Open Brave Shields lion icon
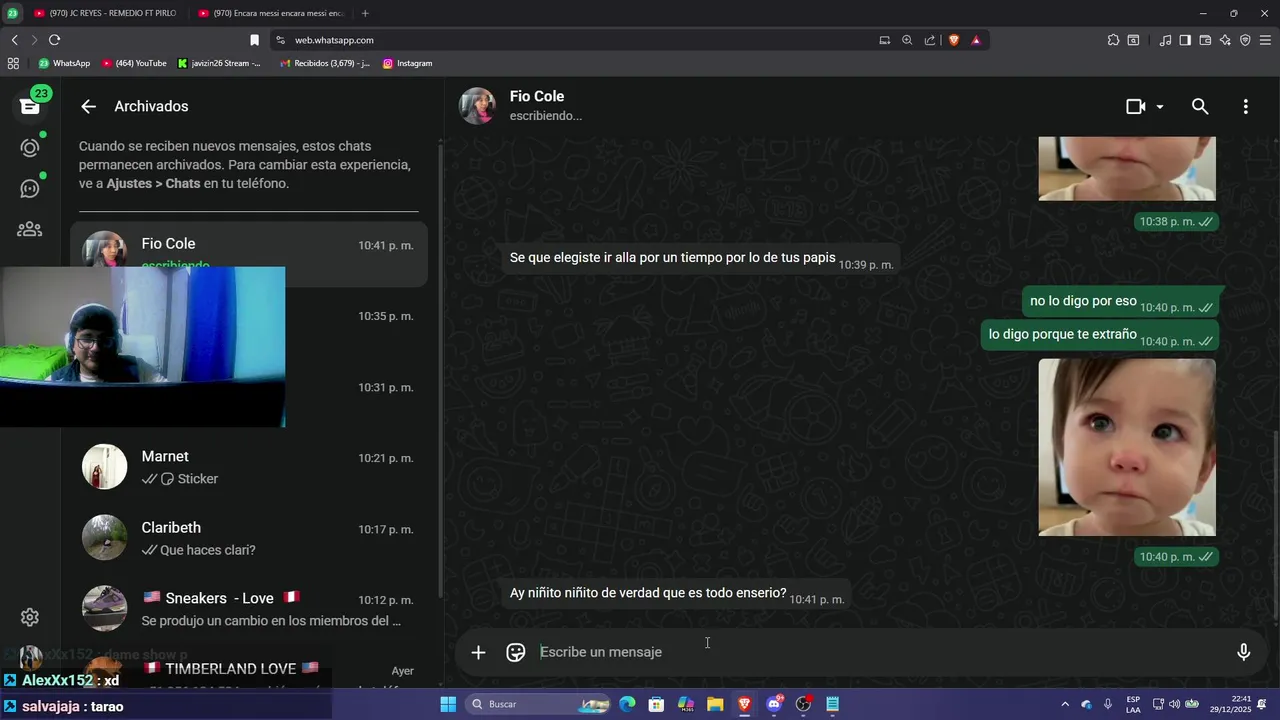 tap(953, 40)
